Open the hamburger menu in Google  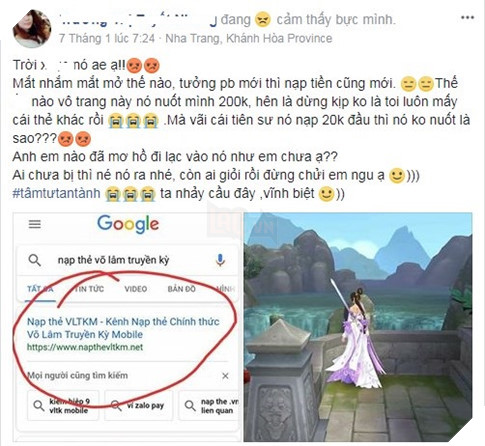(x=35, y=224)
